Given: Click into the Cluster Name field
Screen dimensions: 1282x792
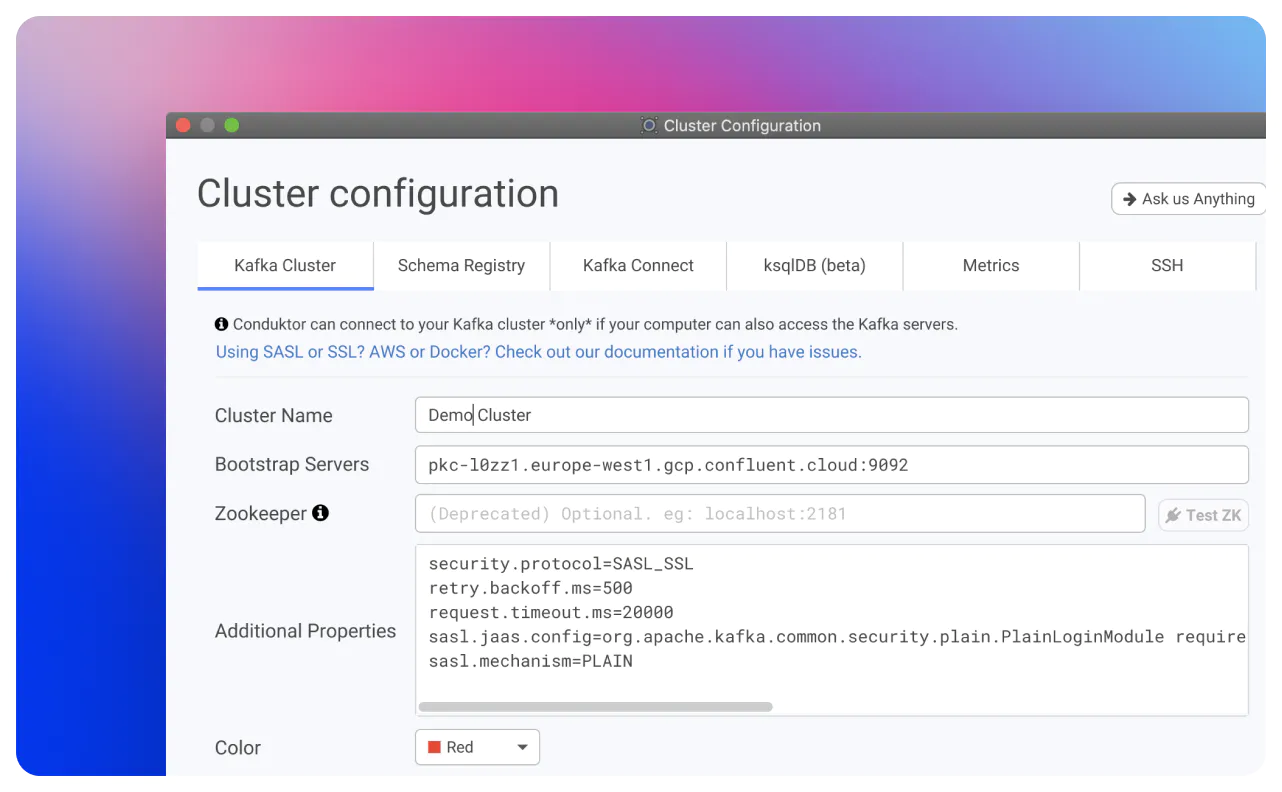Looking at the screenshot, I should (832, 415).
